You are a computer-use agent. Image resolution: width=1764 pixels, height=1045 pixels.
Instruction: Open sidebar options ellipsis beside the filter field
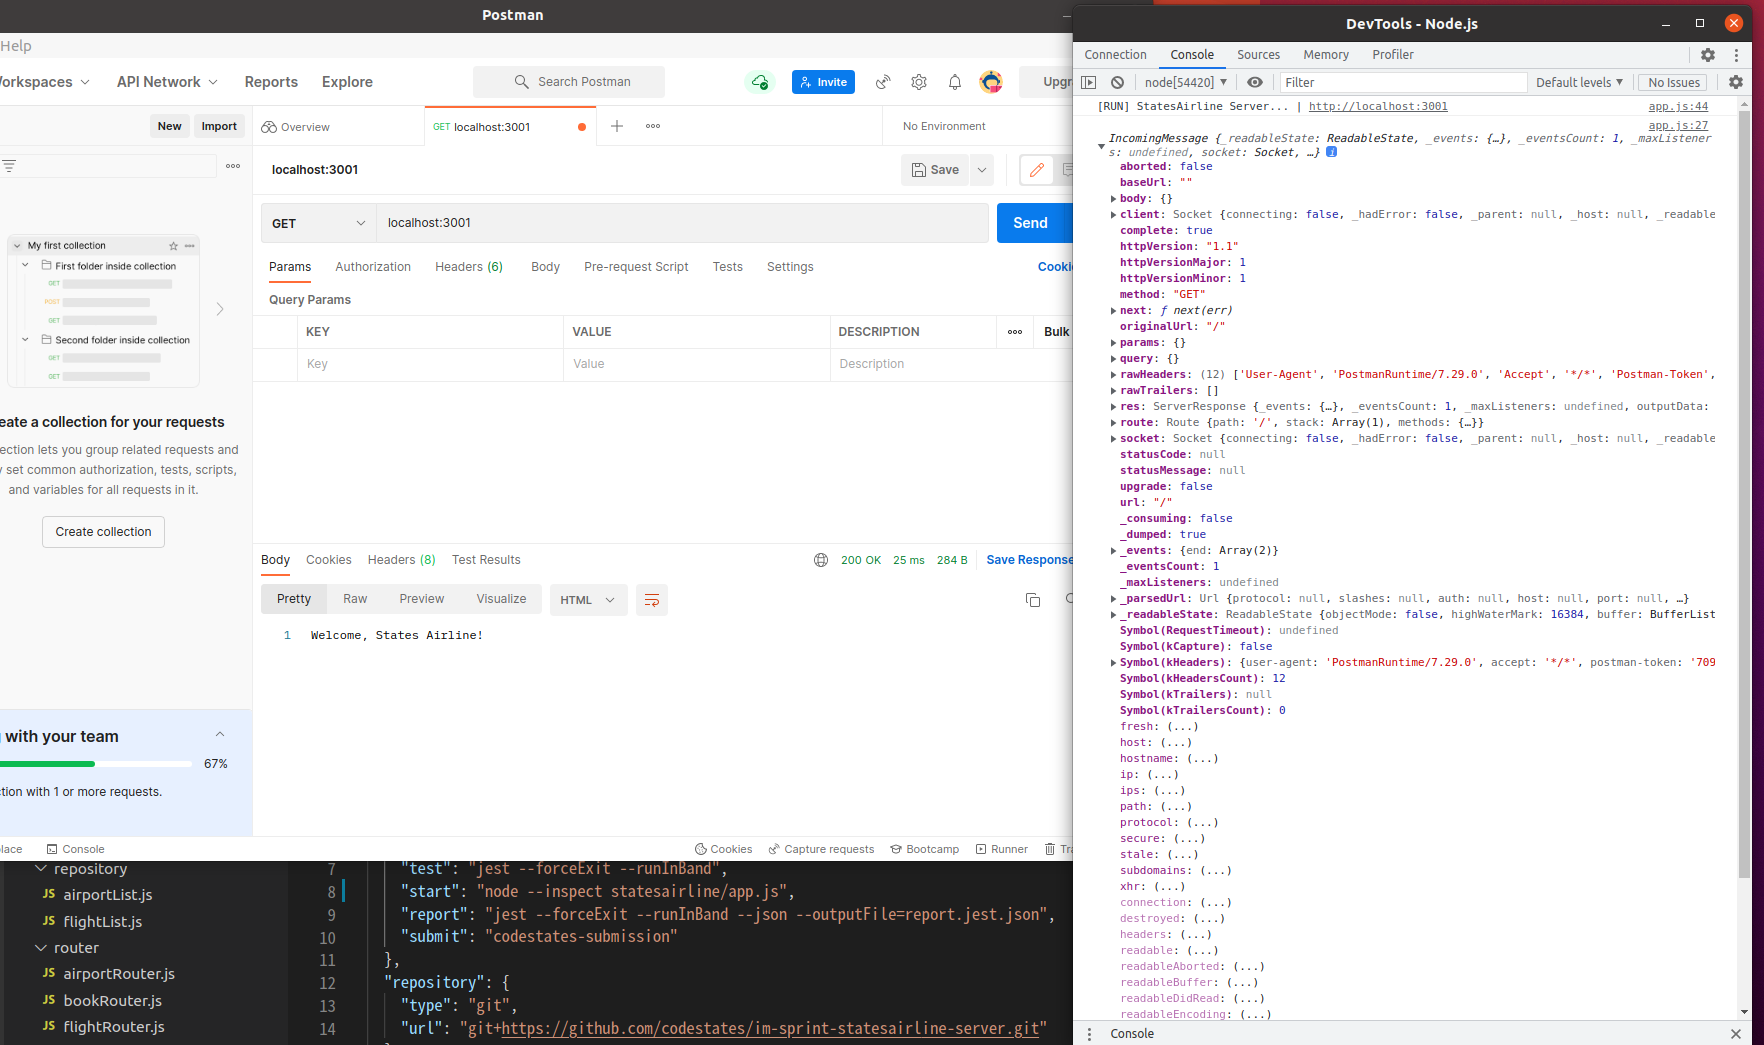point(233,166)
